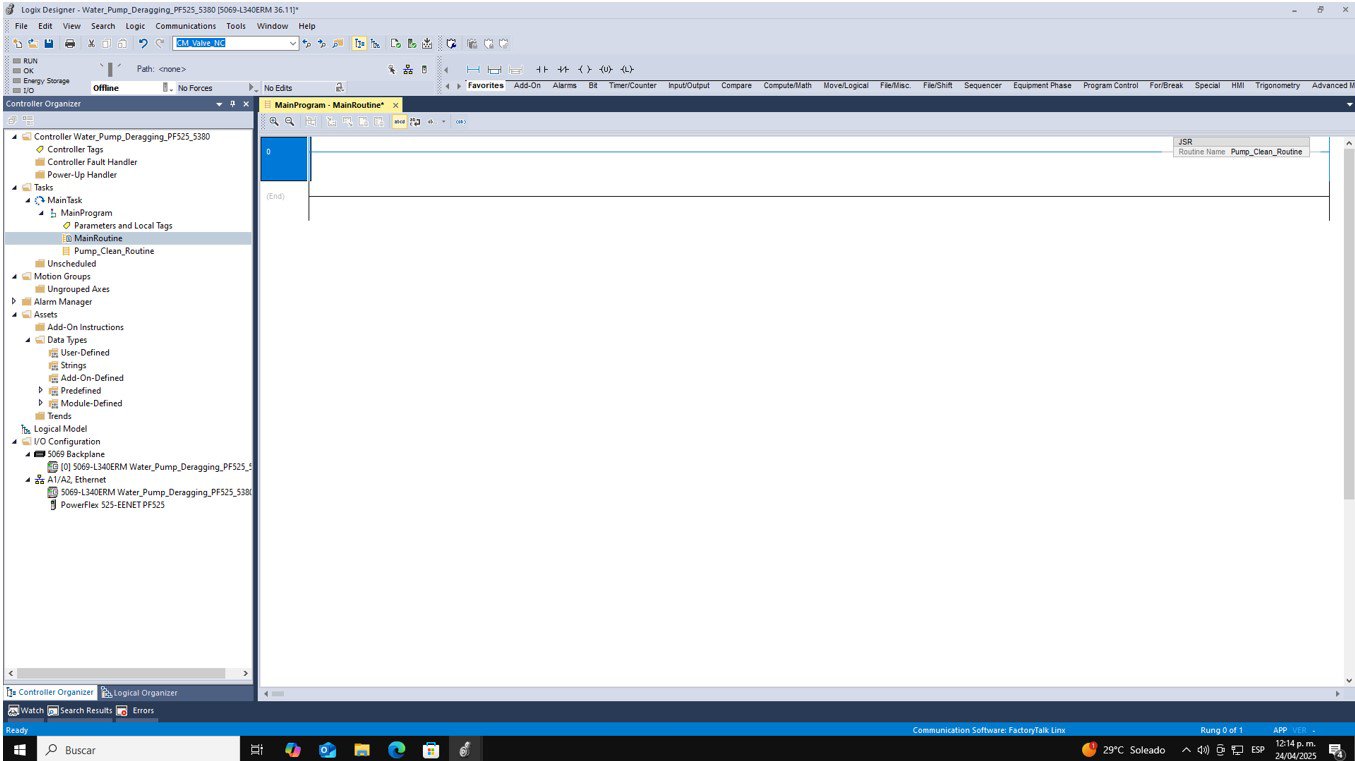The height and width of the screenshot is (761, 1355).
Task: Insert an Output Latch (OTL) coil
Action: coord(627,69)
